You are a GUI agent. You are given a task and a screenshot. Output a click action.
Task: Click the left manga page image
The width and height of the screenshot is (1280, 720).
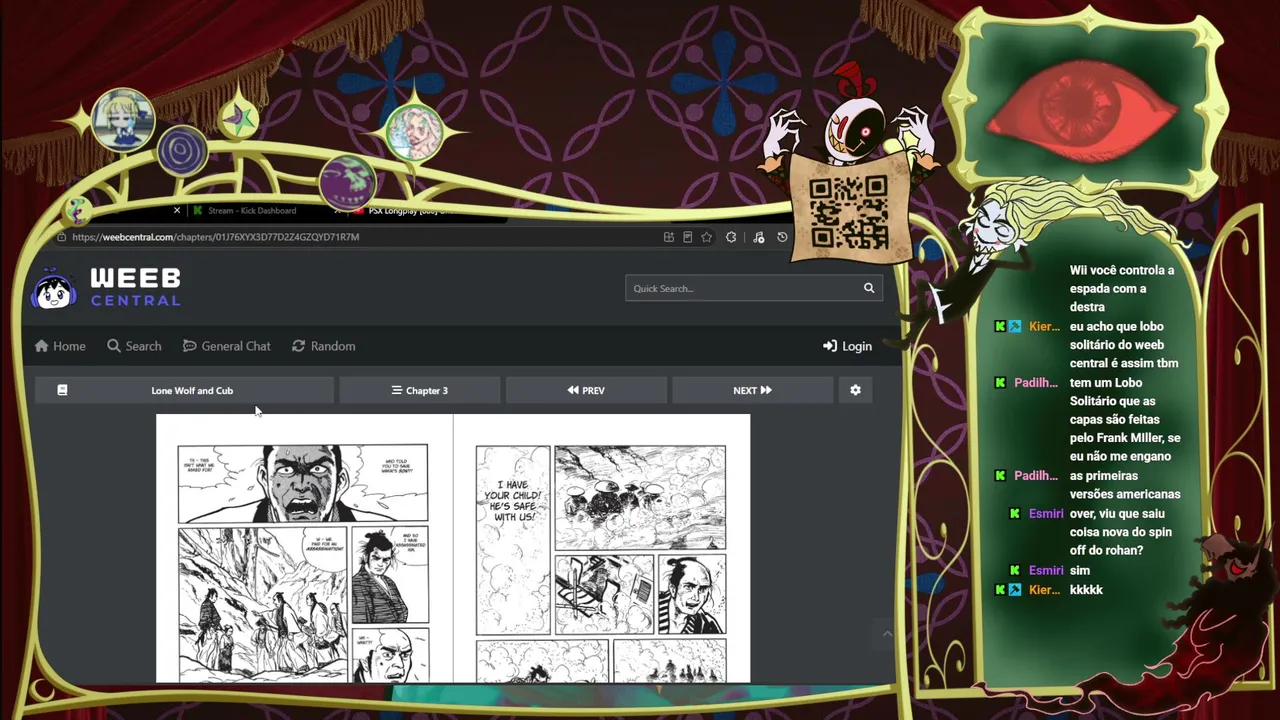pyautogui.click(x=304, y=548)
